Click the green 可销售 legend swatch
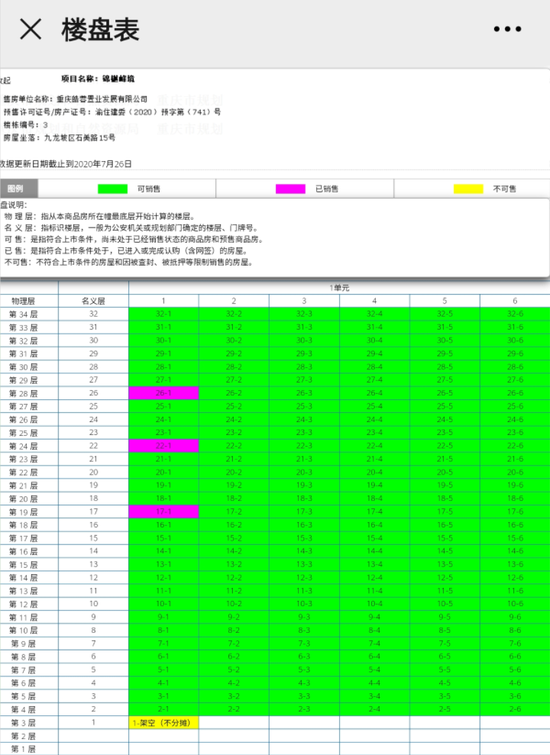Viewport: 550px width, 755px height. tap(113, 189)
